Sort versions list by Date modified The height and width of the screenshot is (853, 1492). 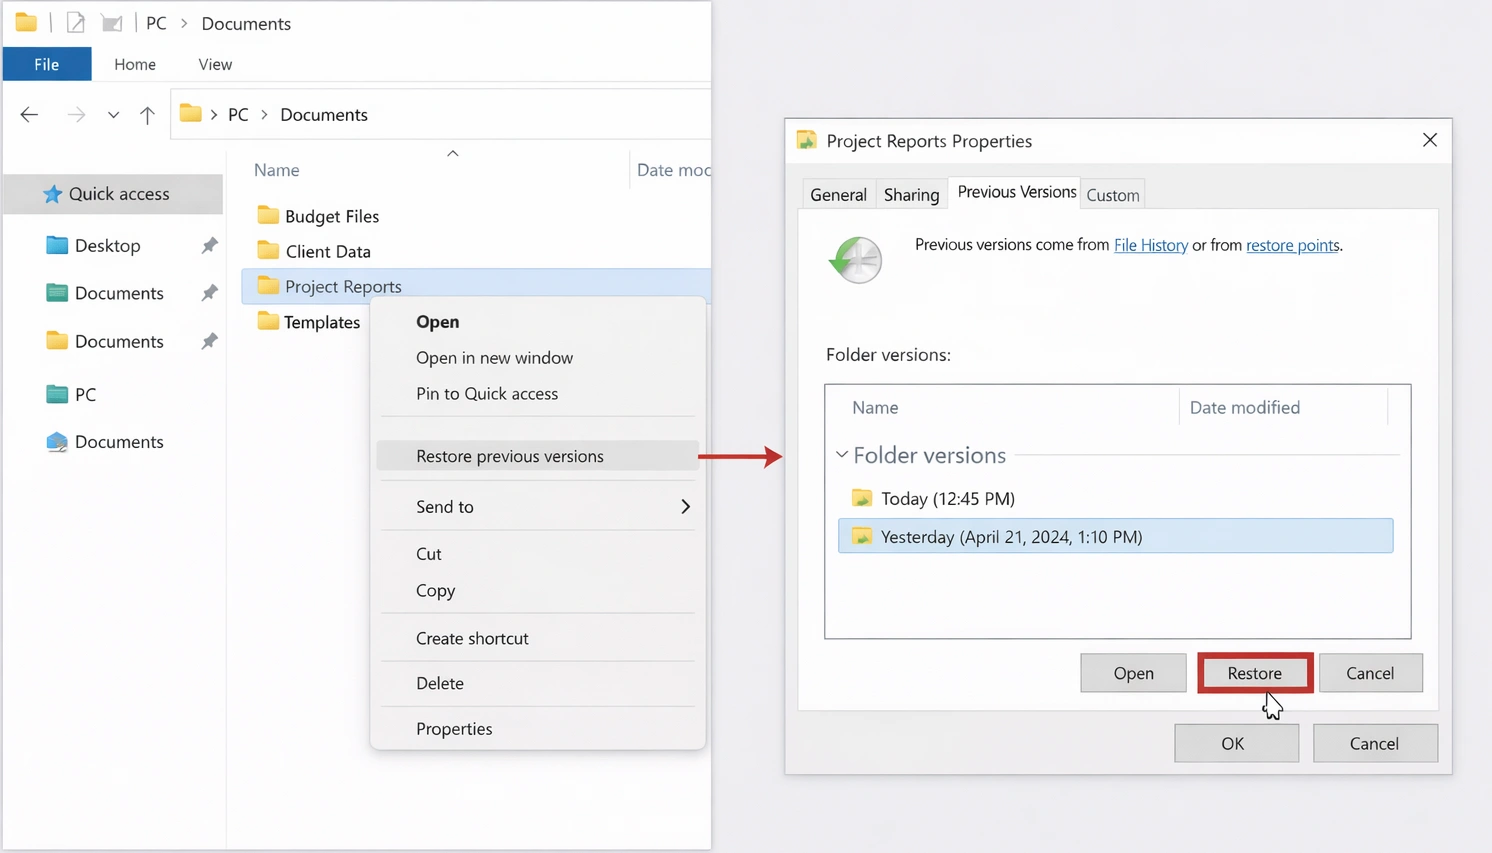pos(1245,407)
